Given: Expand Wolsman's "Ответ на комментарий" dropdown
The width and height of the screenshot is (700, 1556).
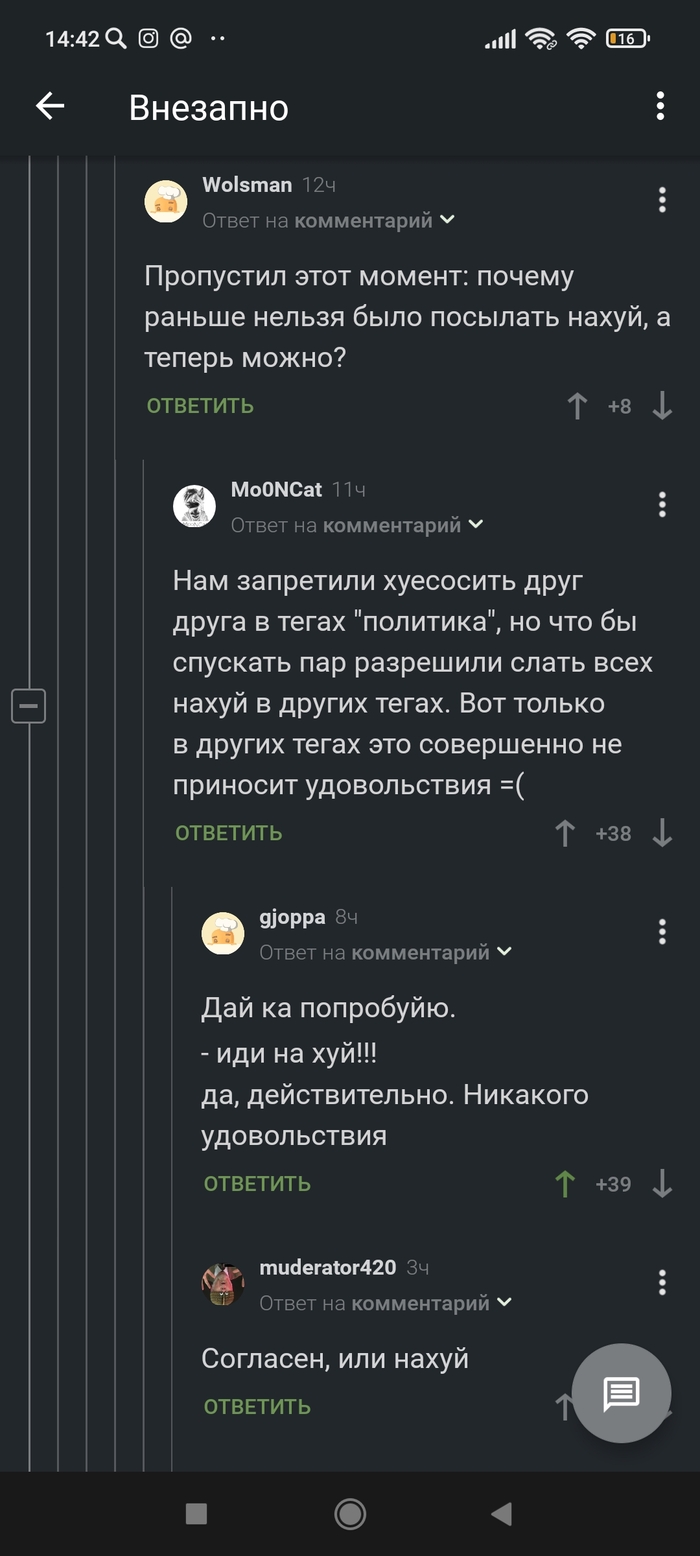Looking at the screenshot, I should [447, 220].
